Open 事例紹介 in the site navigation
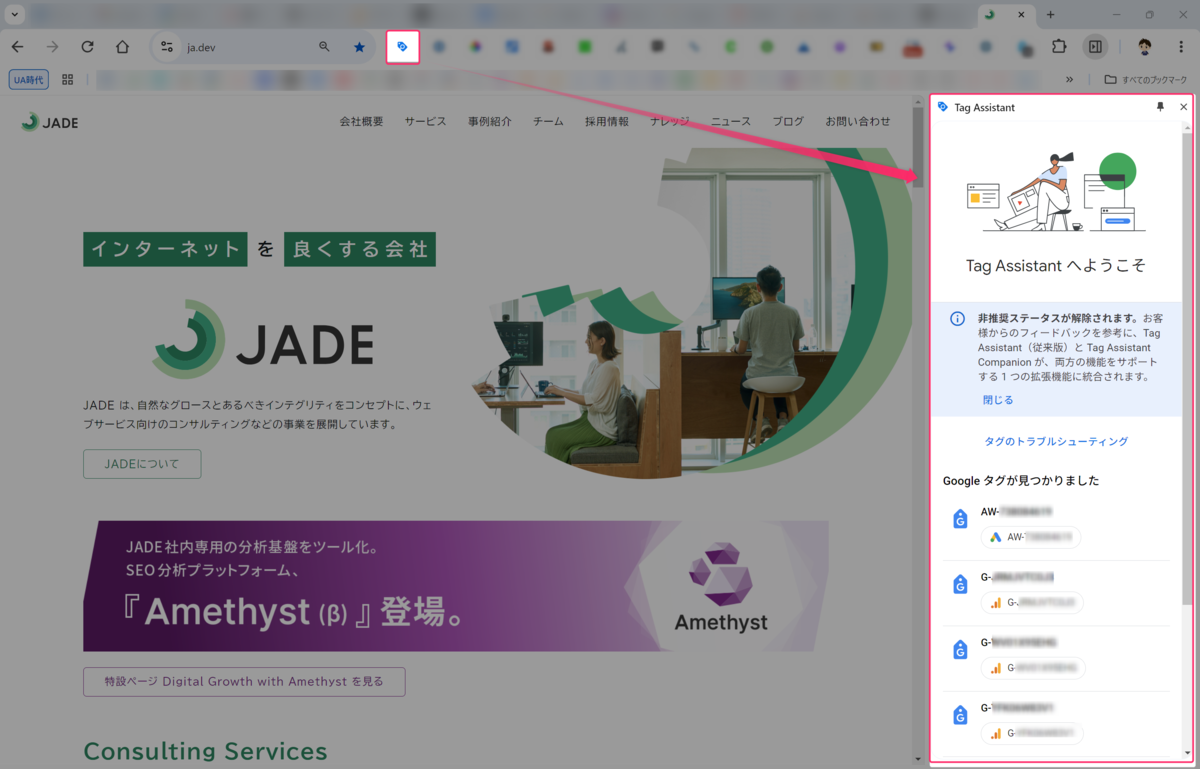The image size is (1200, 769). click(x=489, y=121)
